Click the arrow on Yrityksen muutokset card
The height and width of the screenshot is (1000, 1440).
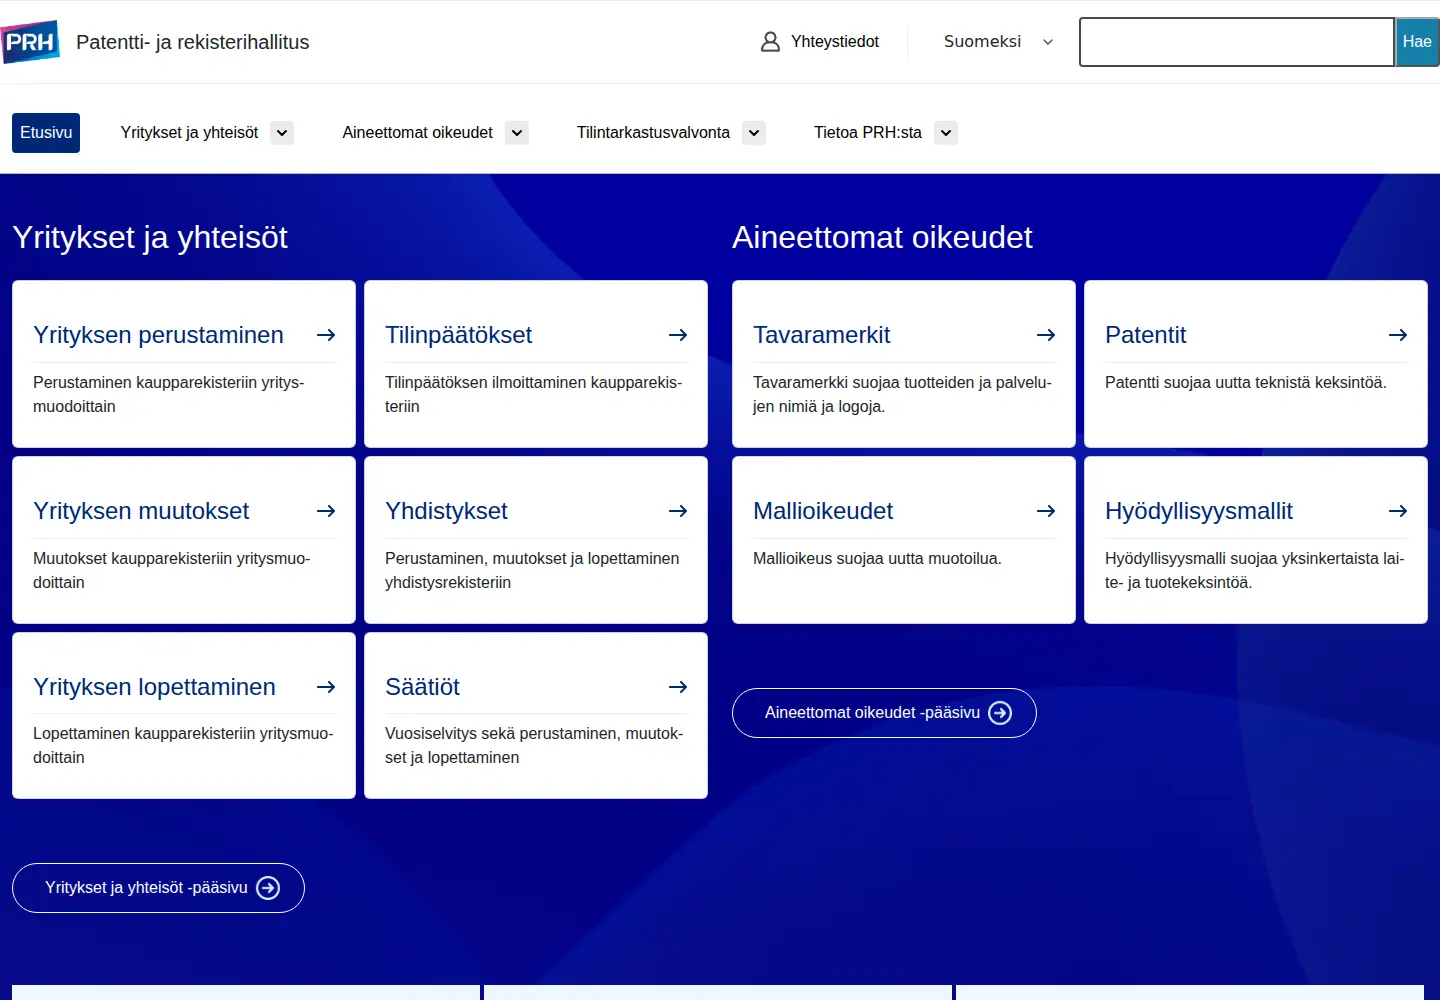(x=326, y=511)
